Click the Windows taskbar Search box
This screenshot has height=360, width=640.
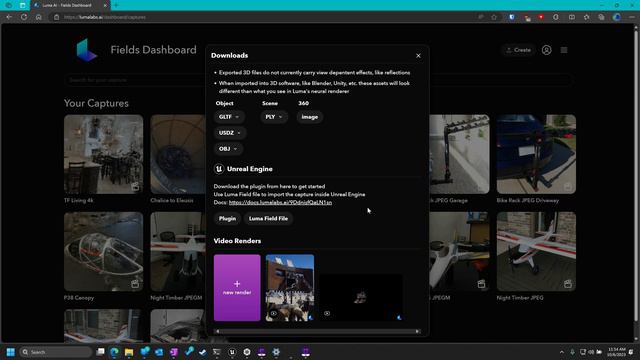(56, 352)
